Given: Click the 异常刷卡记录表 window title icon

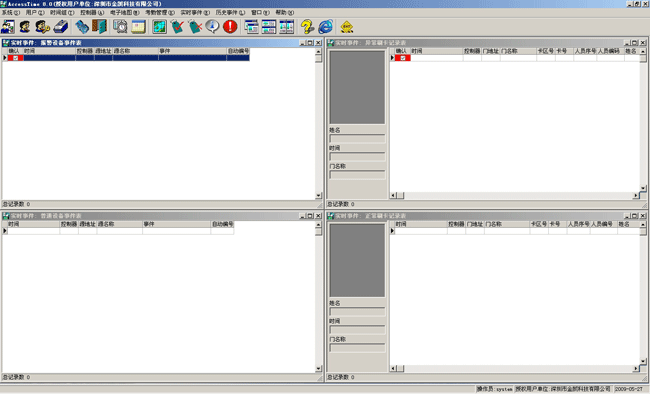Looking at the screenshot, I should click(x=330, y=43).
